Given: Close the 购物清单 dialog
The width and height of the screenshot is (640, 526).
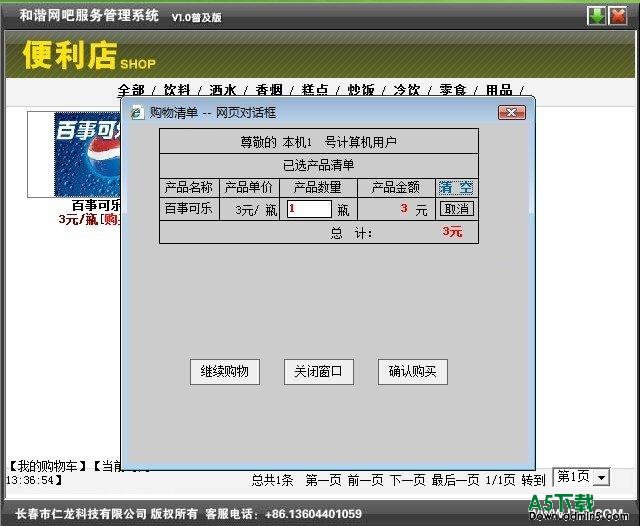Looking at the screenshot, I should point(511,113).
